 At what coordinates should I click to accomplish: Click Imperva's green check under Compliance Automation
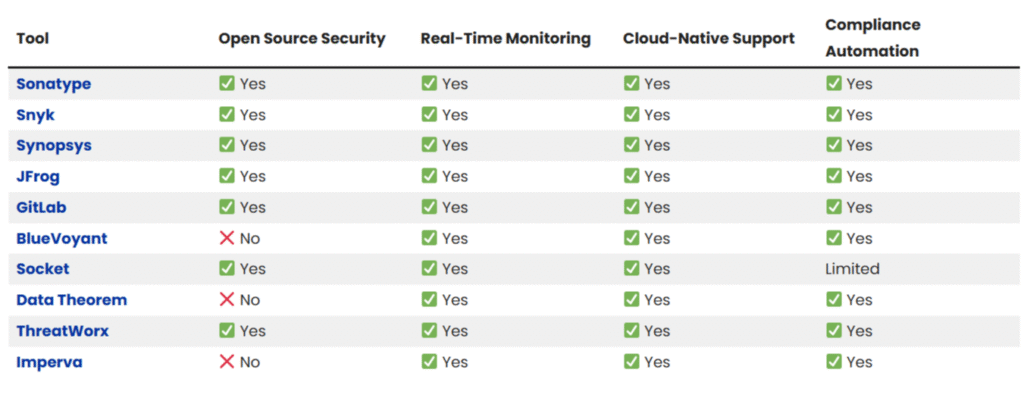(834, 362)
